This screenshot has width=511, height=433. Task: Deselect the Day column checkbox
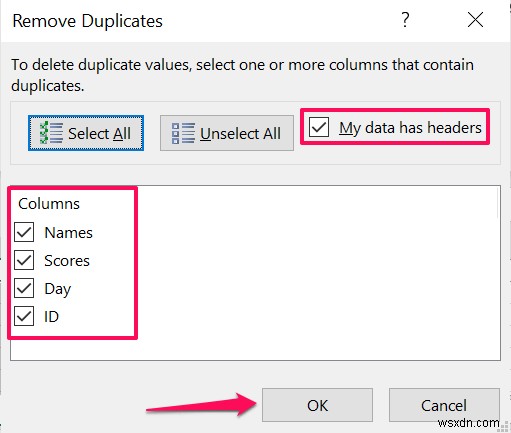24,288
